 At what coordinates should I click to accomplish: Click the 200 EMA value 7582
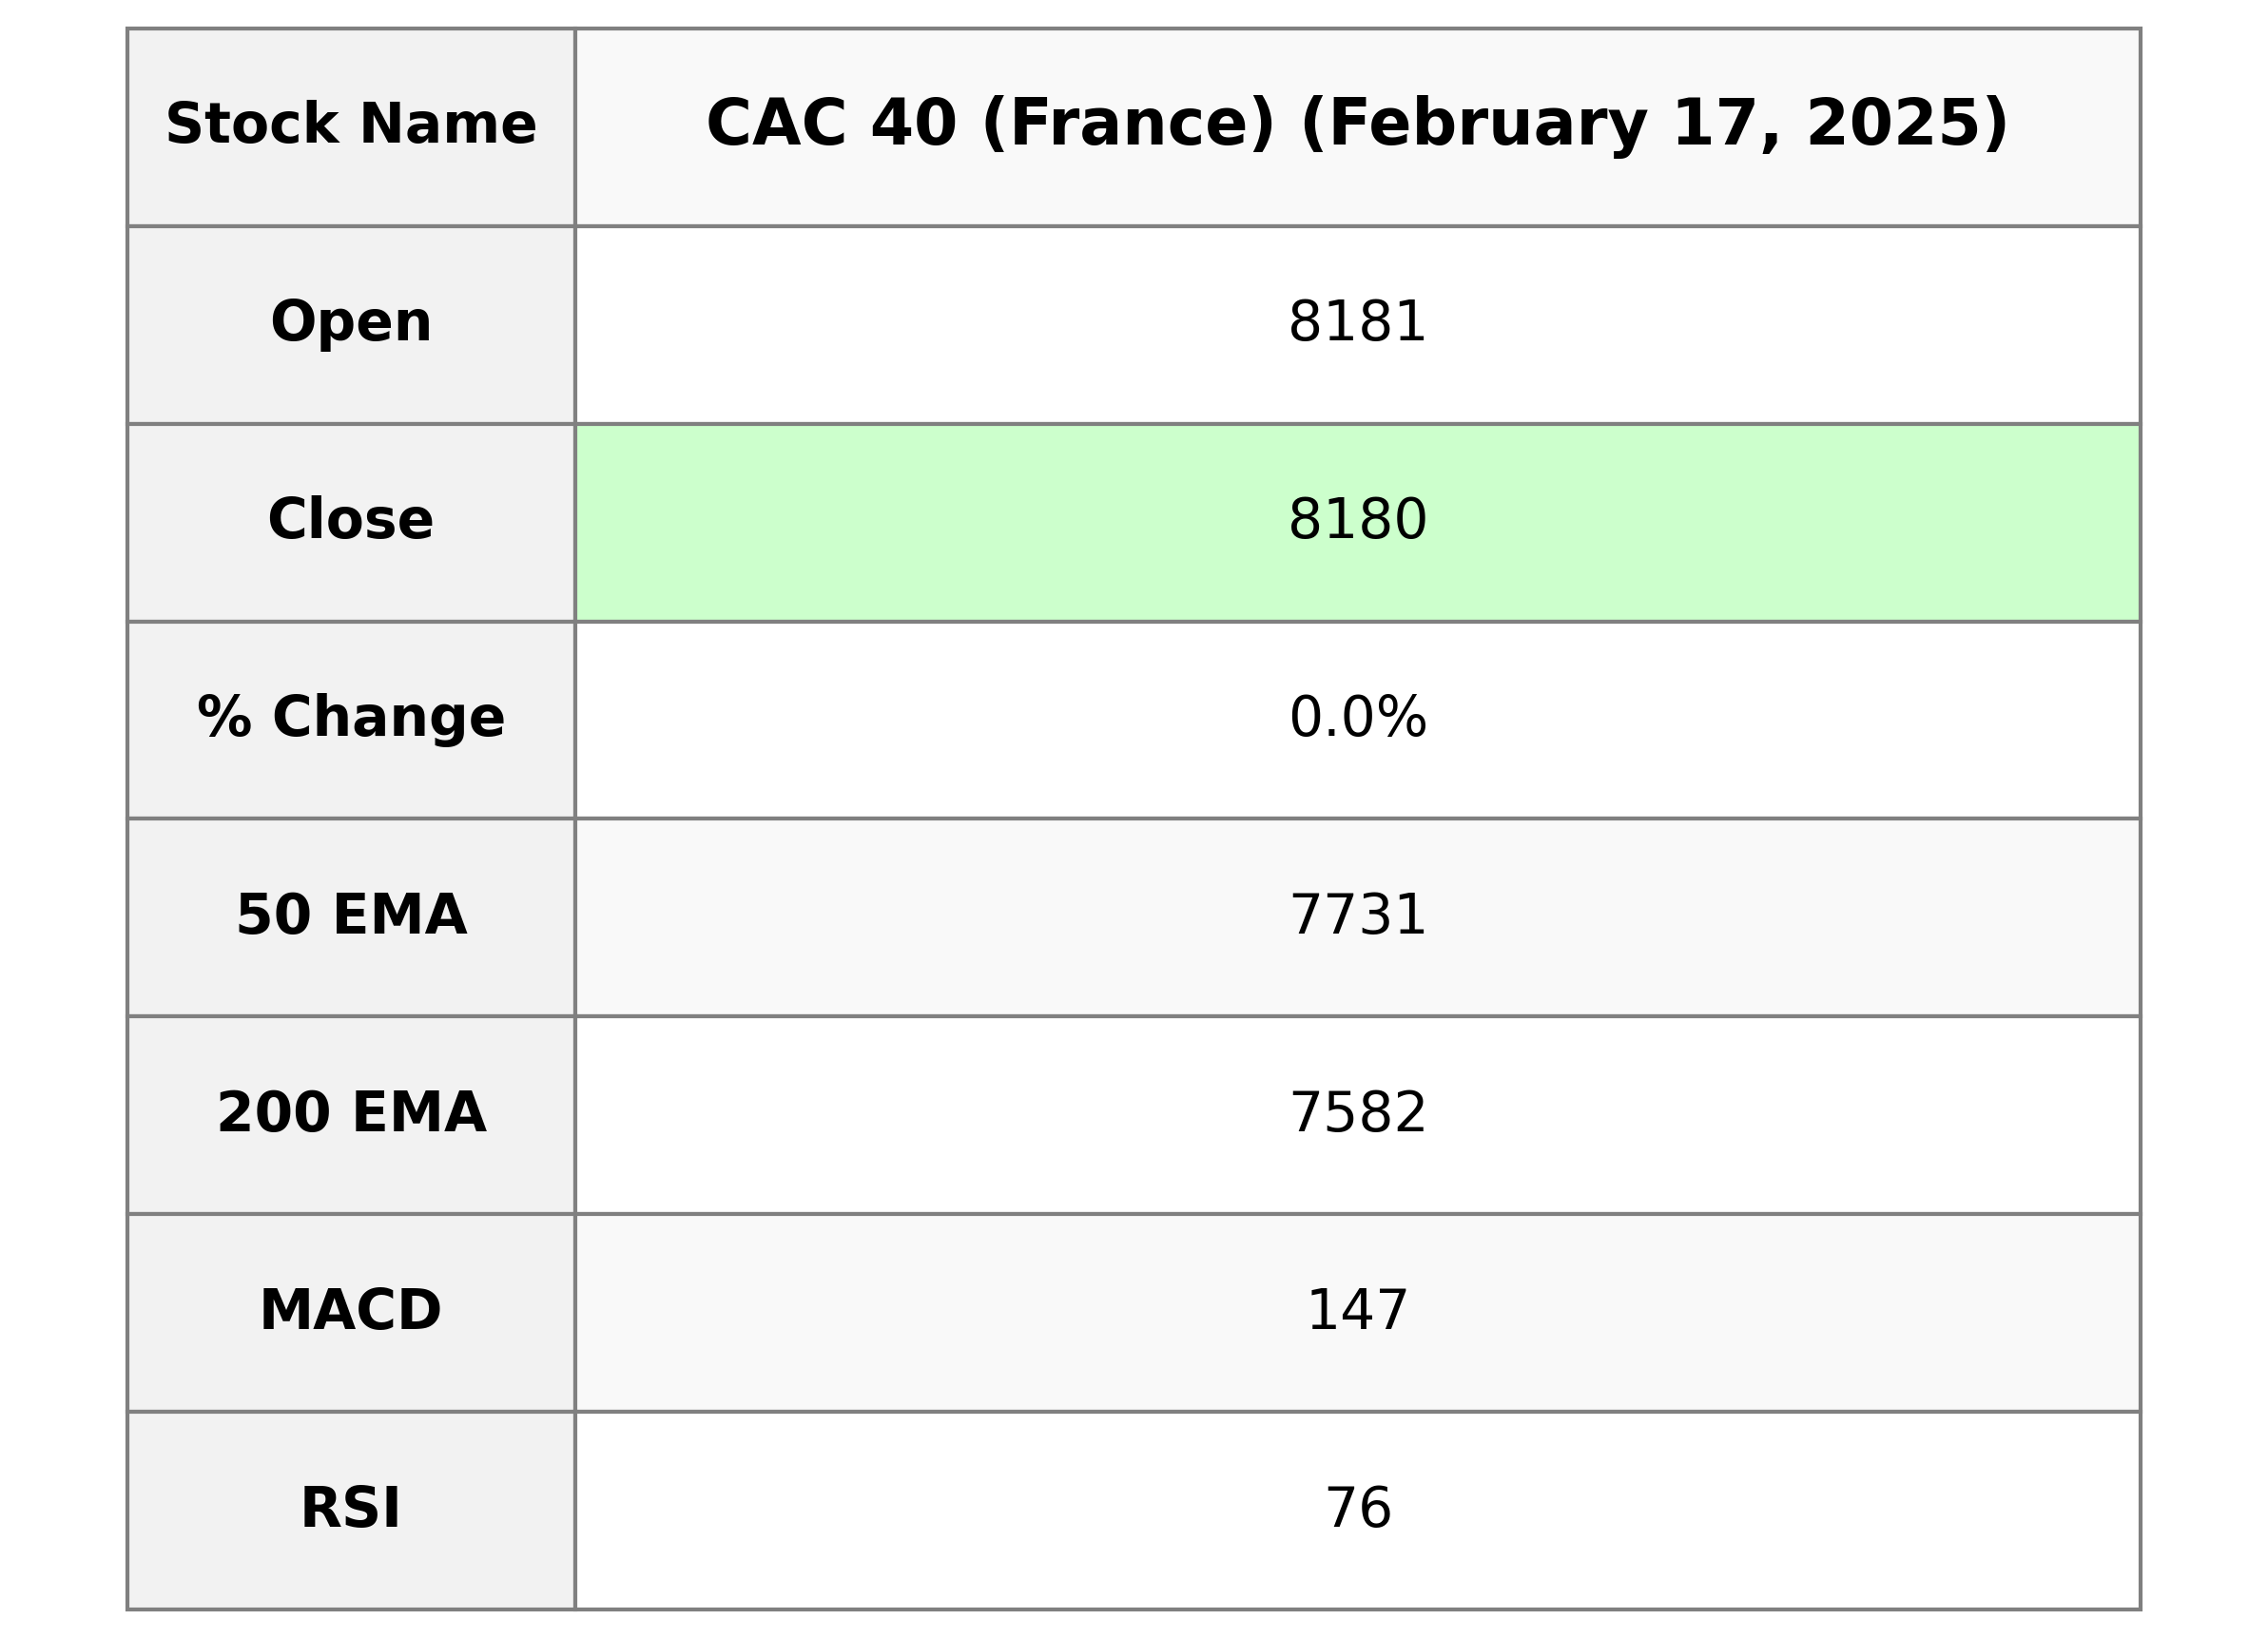pos(1357,1113)
